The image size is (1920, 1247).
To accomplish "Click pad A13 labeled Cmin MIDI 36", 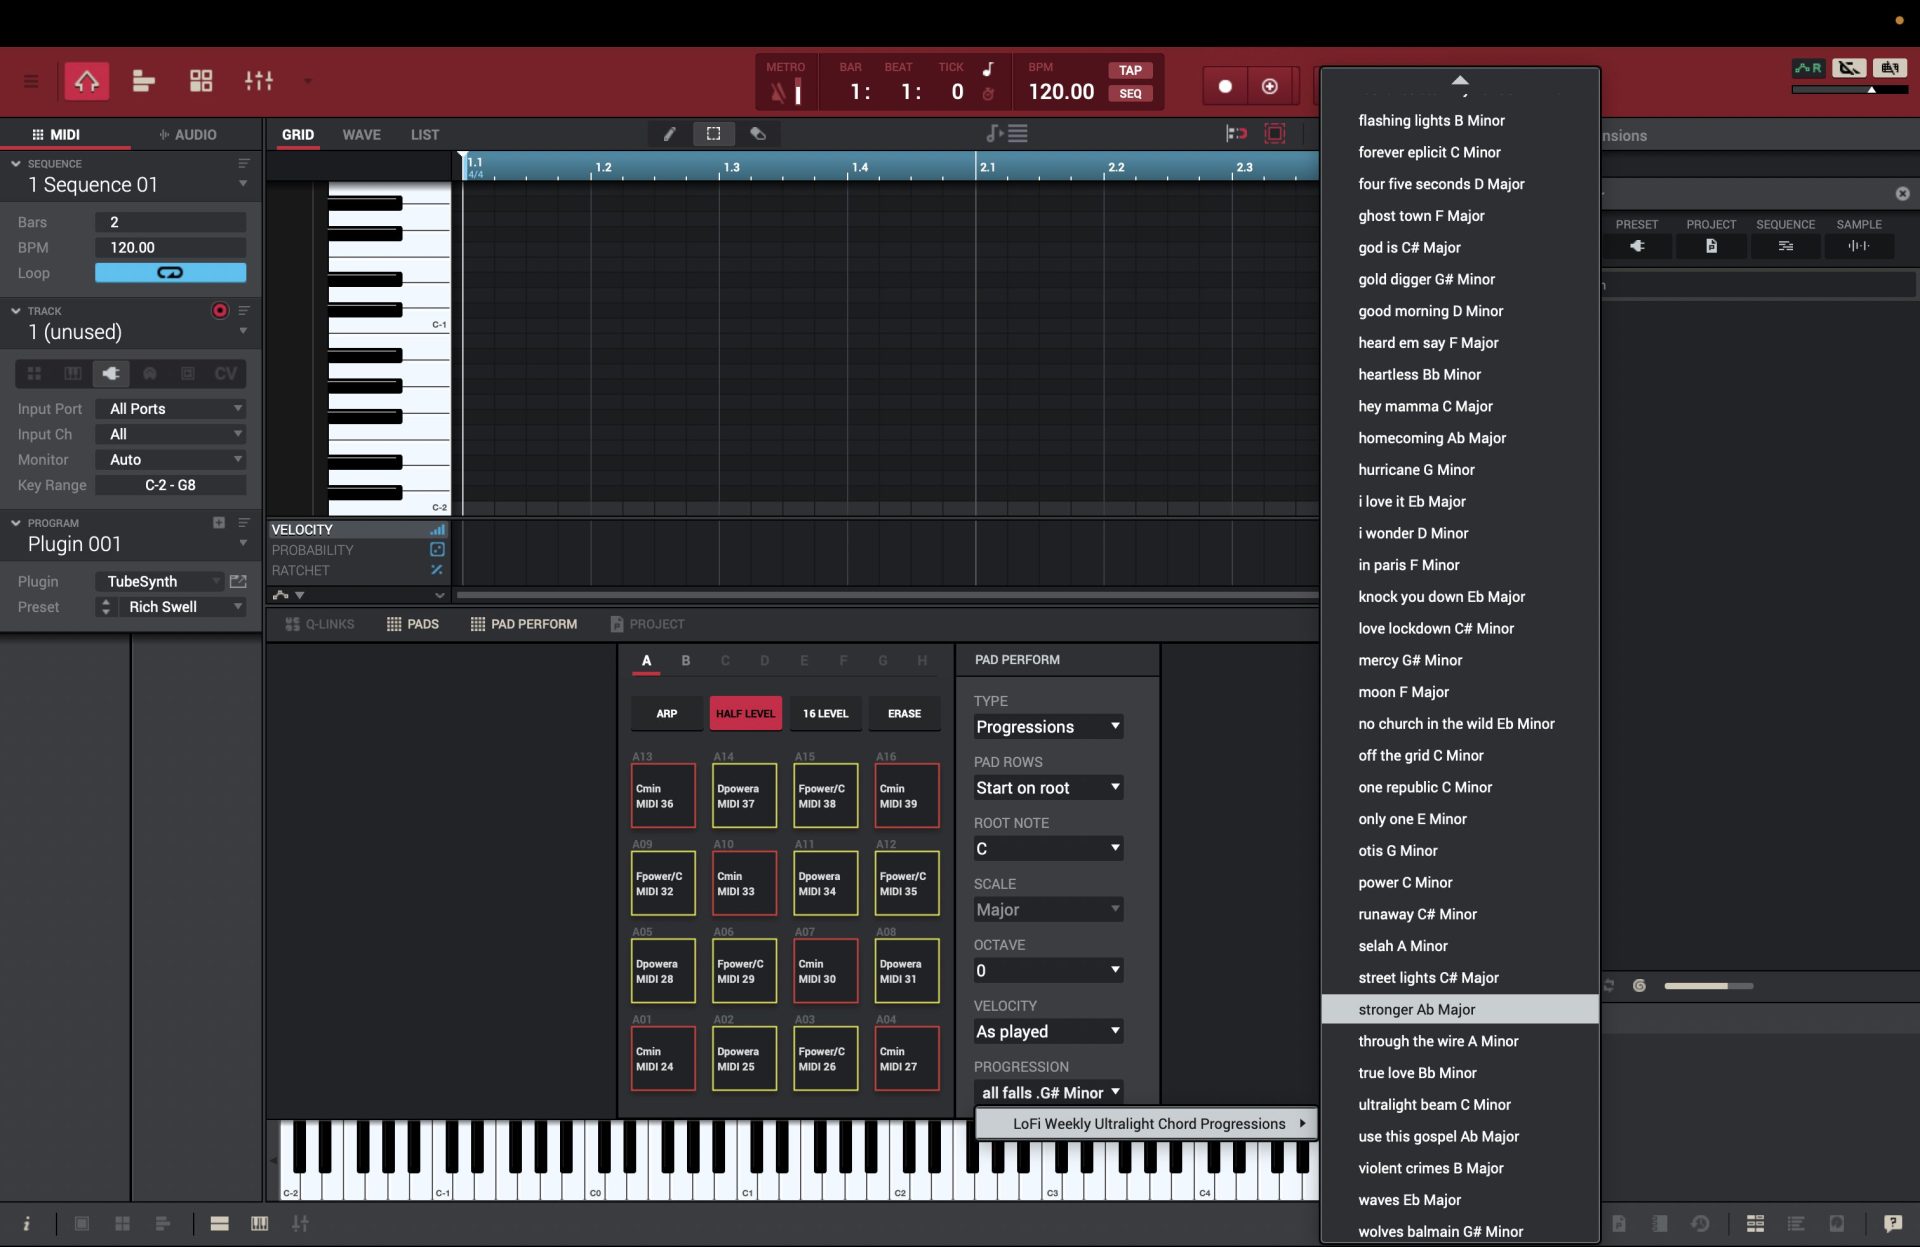I will coord(662,795).
